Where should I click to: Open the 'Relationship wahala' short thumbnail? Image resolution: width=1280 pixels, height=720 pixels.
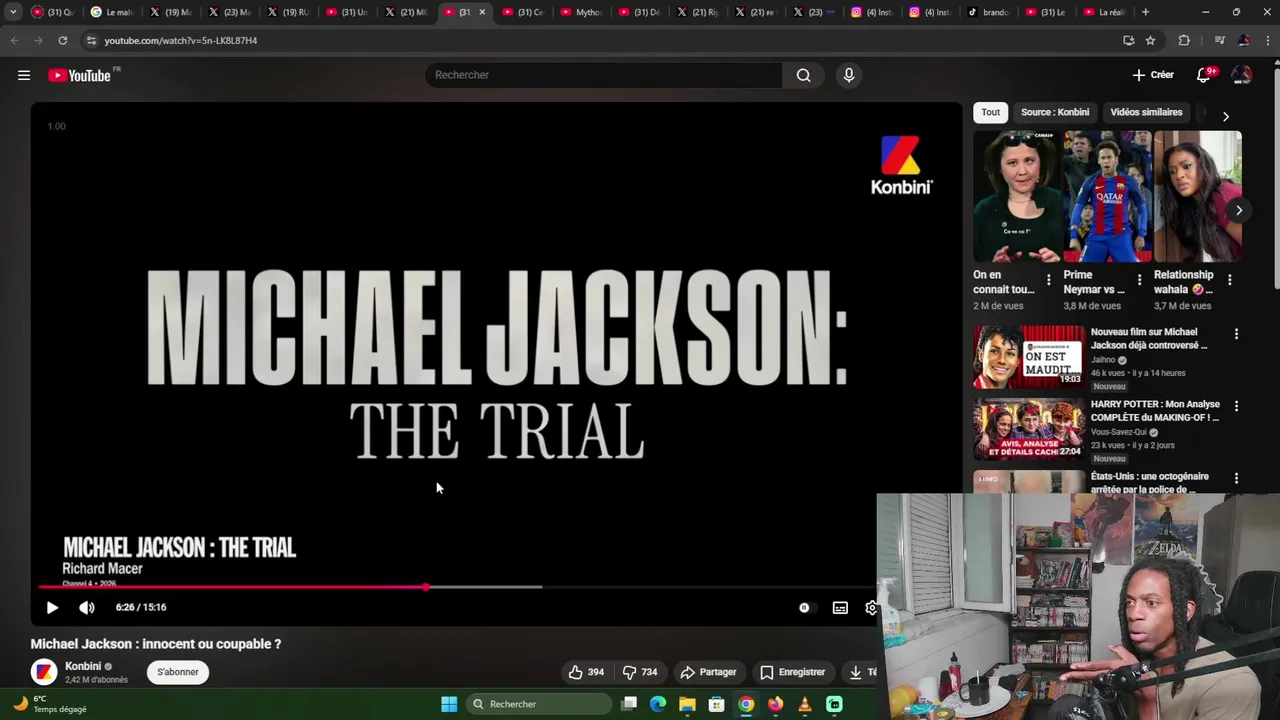coord(1198,196)
